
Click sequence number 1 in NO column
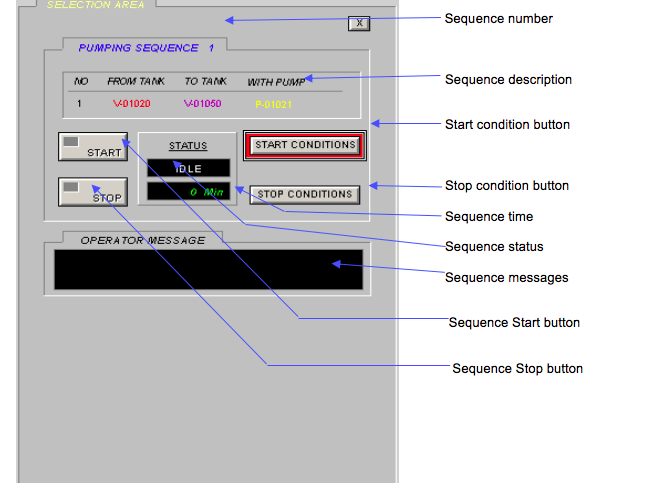79,102
